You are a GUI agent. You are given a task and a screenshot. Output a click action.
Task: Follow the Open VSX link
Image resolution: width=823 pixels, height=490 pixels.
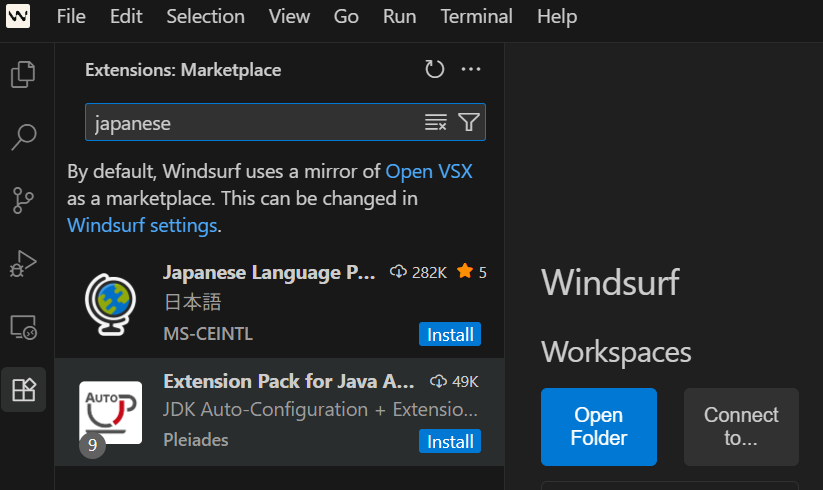click(x=429, y=172)
